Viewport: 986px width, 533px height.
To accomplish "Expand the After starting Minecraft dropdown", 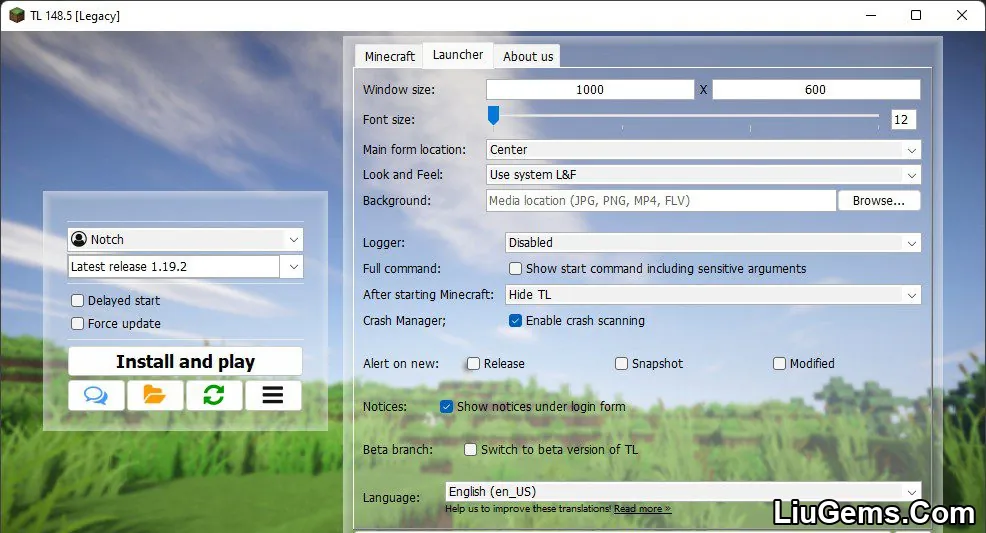I will (x=713, y=295).
